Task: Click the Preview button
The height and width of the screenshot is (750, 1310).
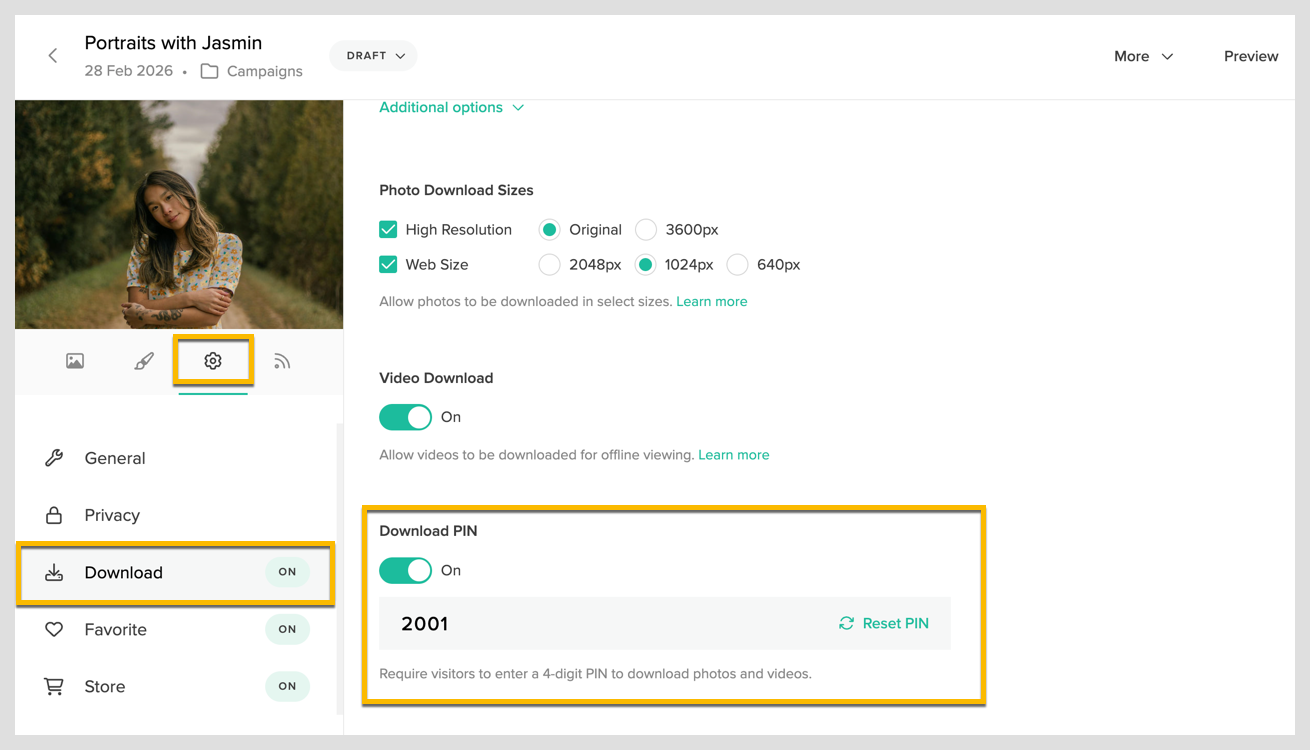Action: coord(1251,56)
